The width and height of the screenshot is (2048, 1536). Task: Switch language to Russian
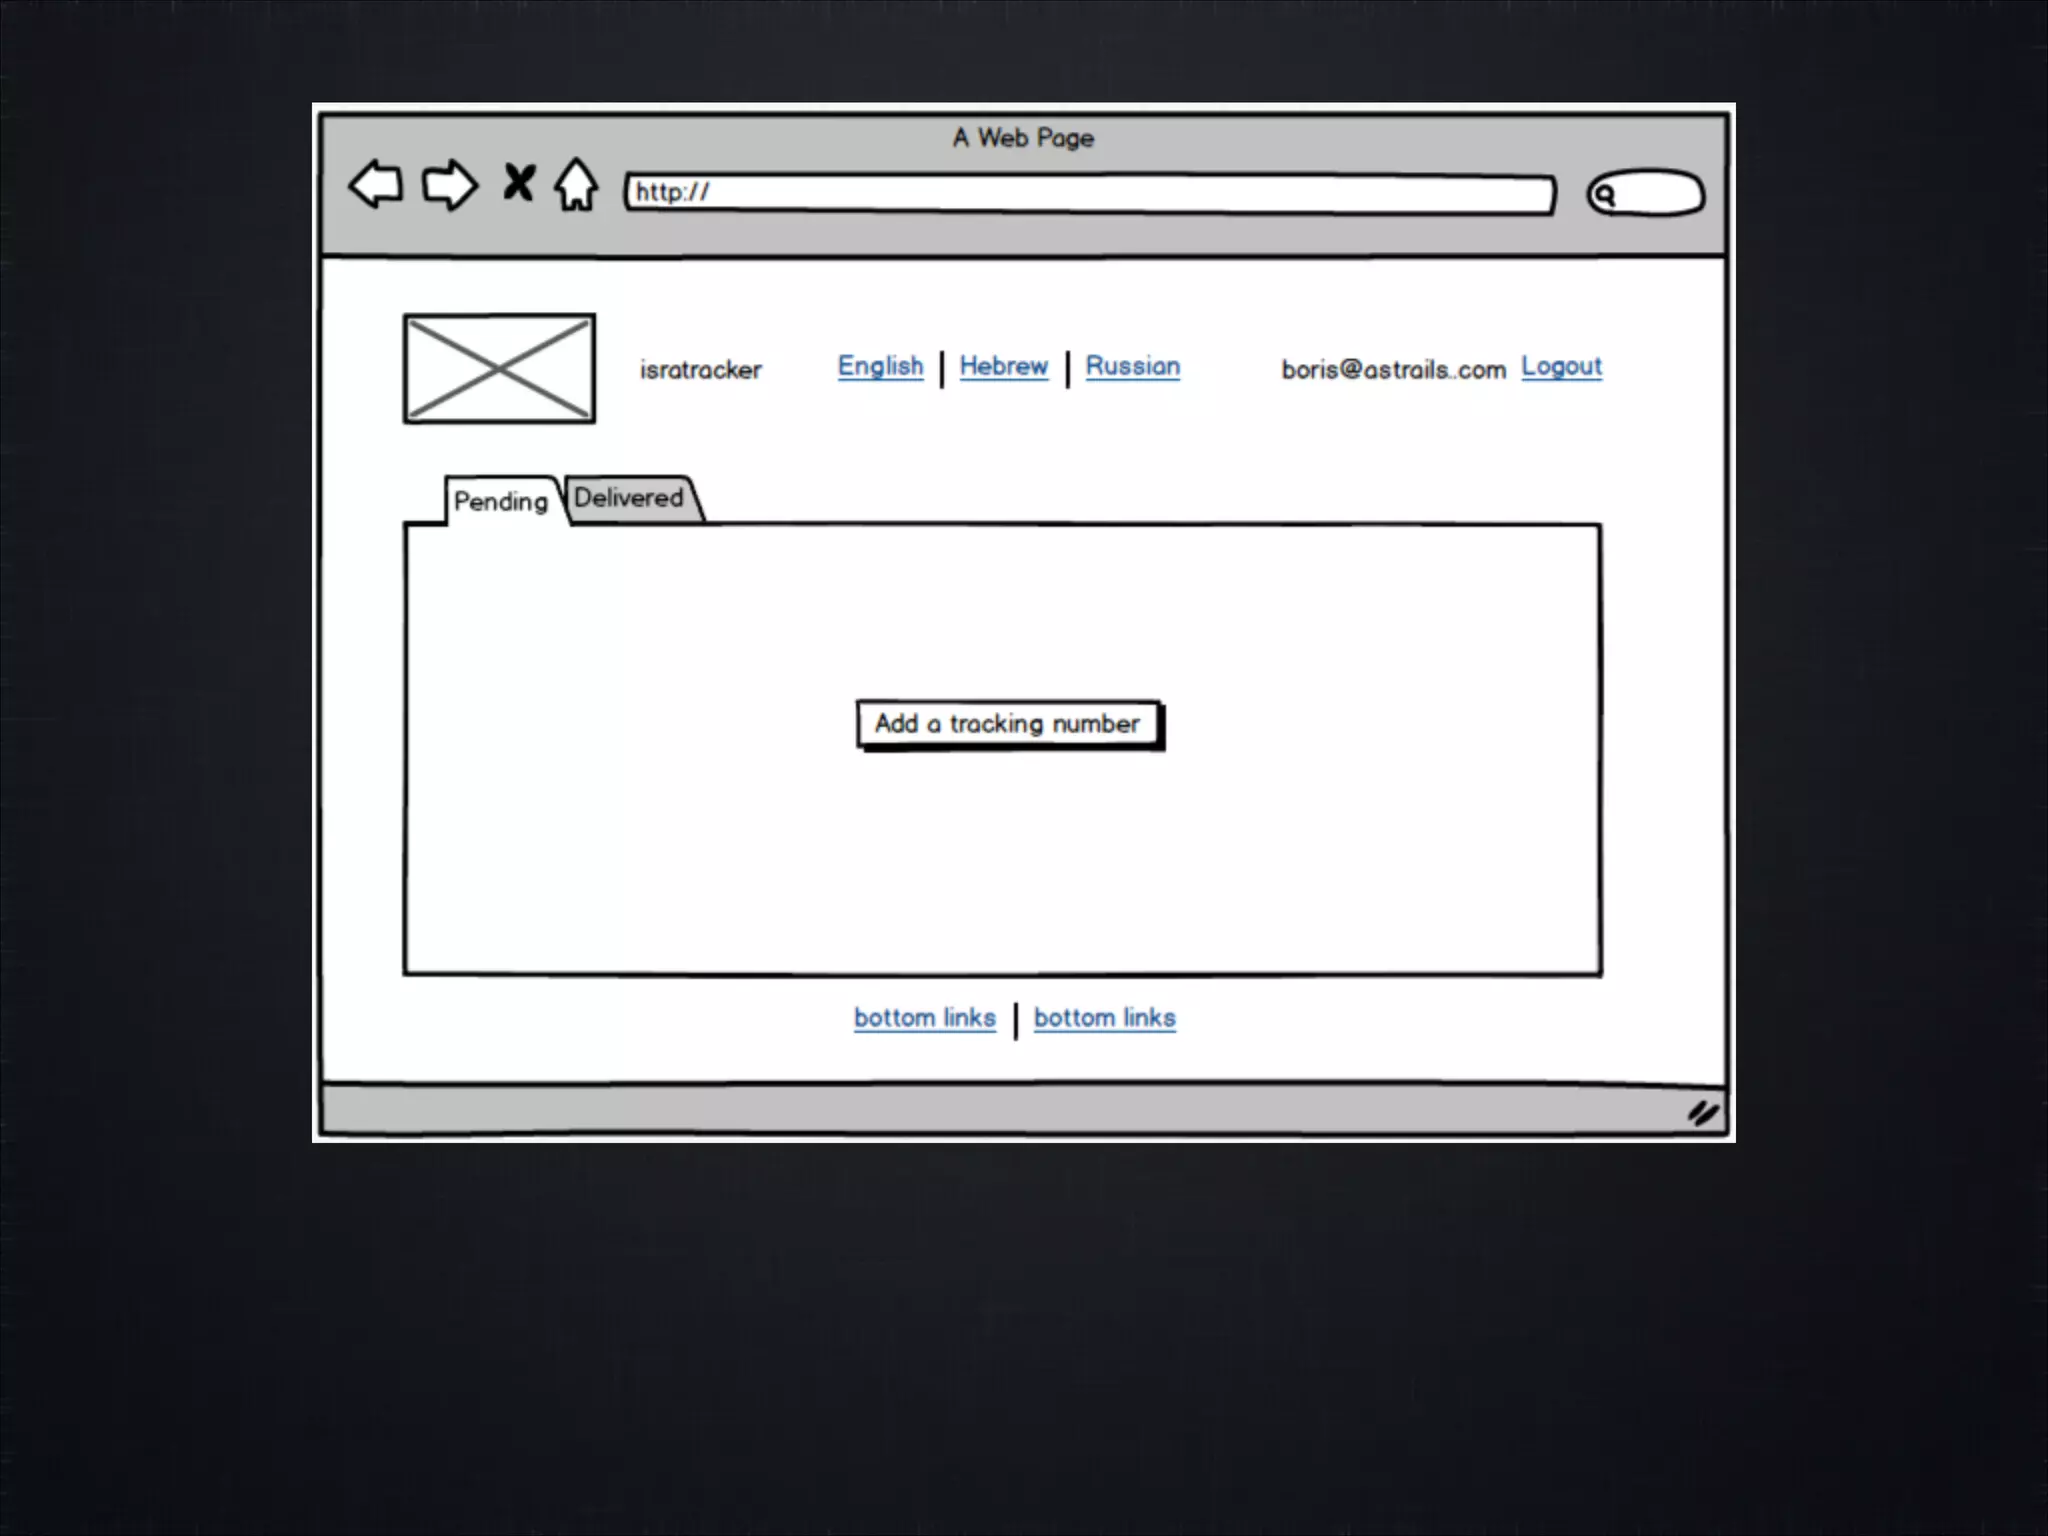point(1133,366)
